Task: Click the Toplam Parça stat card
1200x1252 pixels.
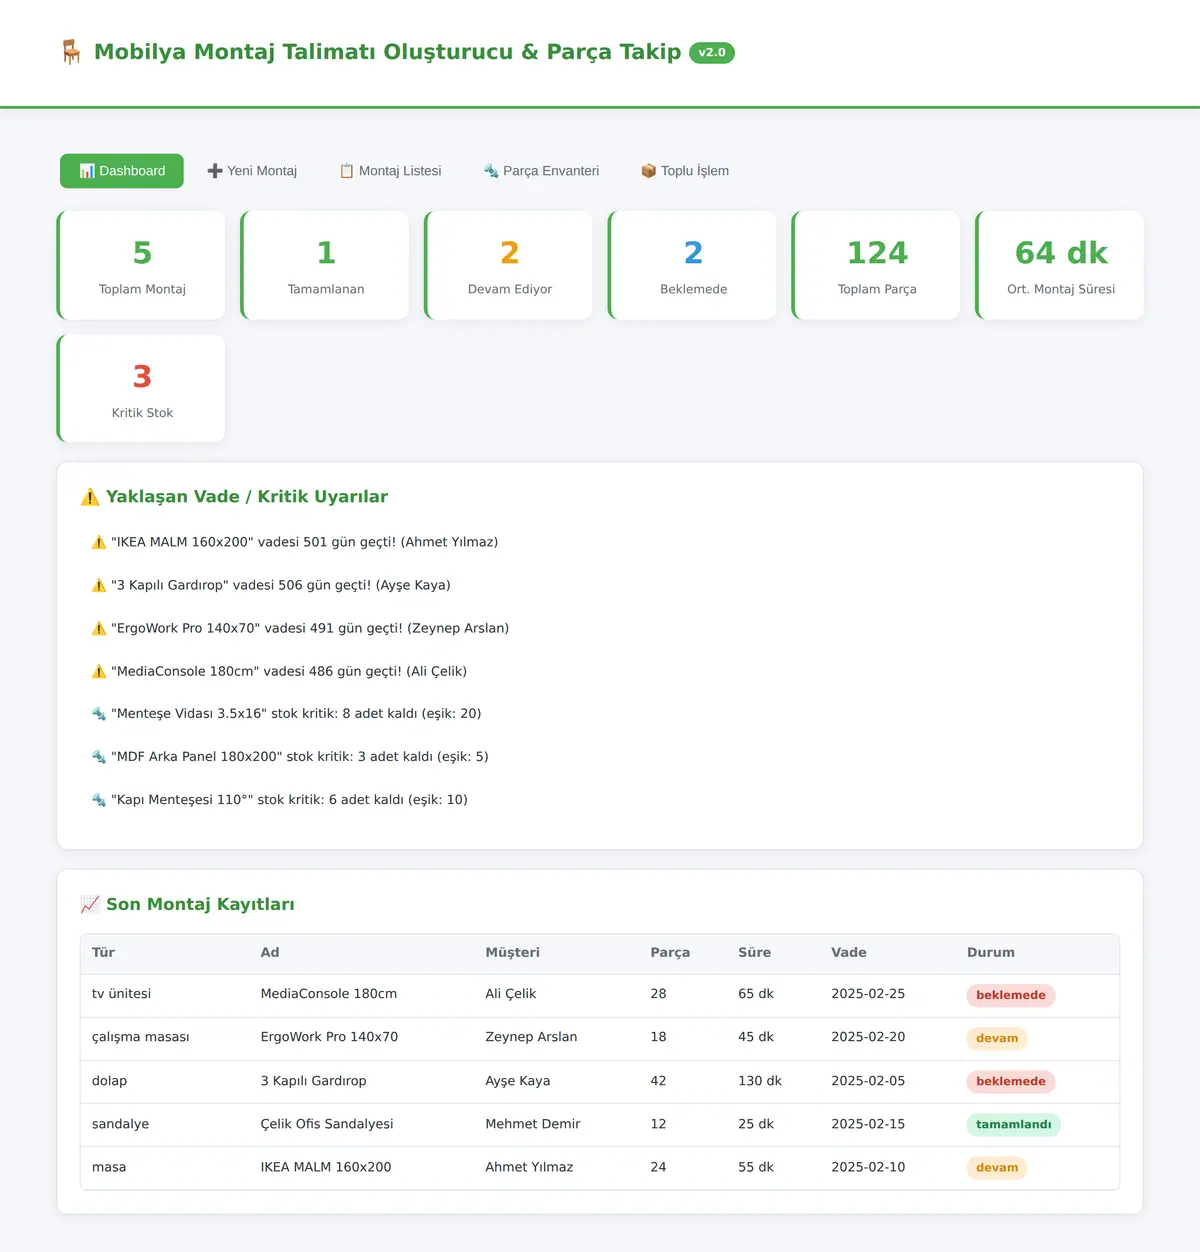Action: (x=876, y=265)
